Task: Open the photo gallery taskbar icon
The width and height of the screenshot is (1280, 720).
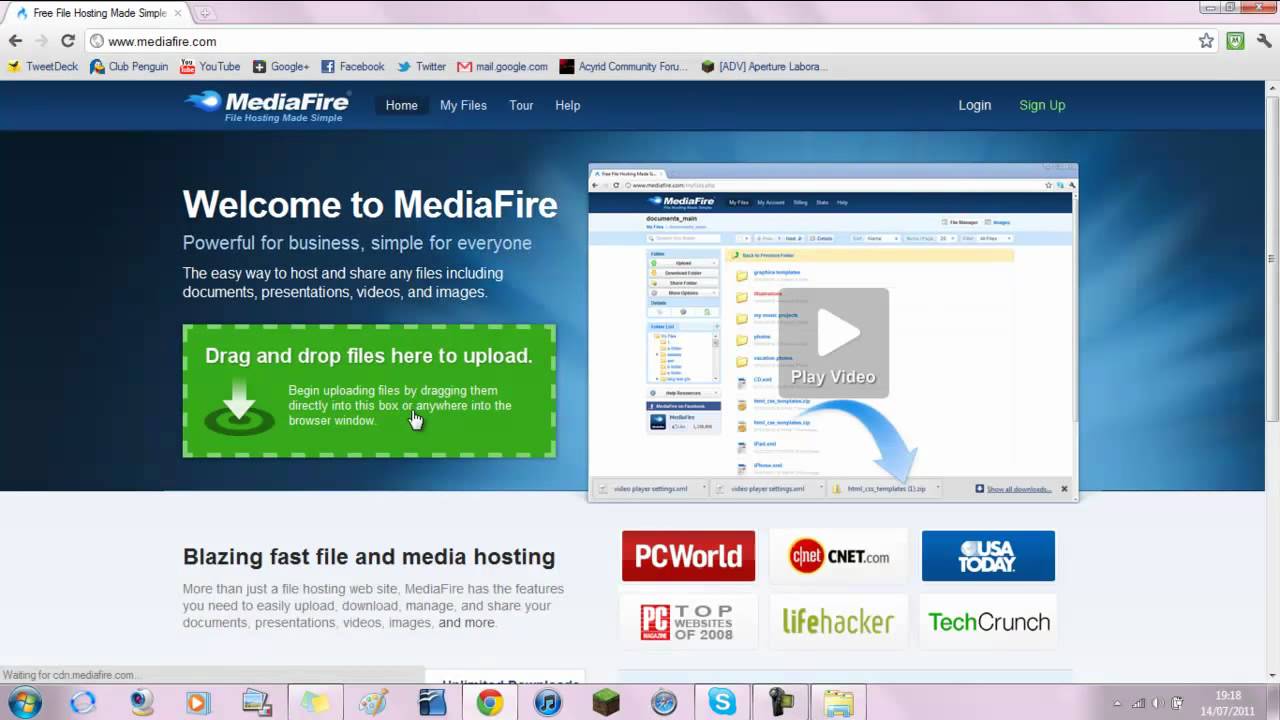Action: coord(256,703)
